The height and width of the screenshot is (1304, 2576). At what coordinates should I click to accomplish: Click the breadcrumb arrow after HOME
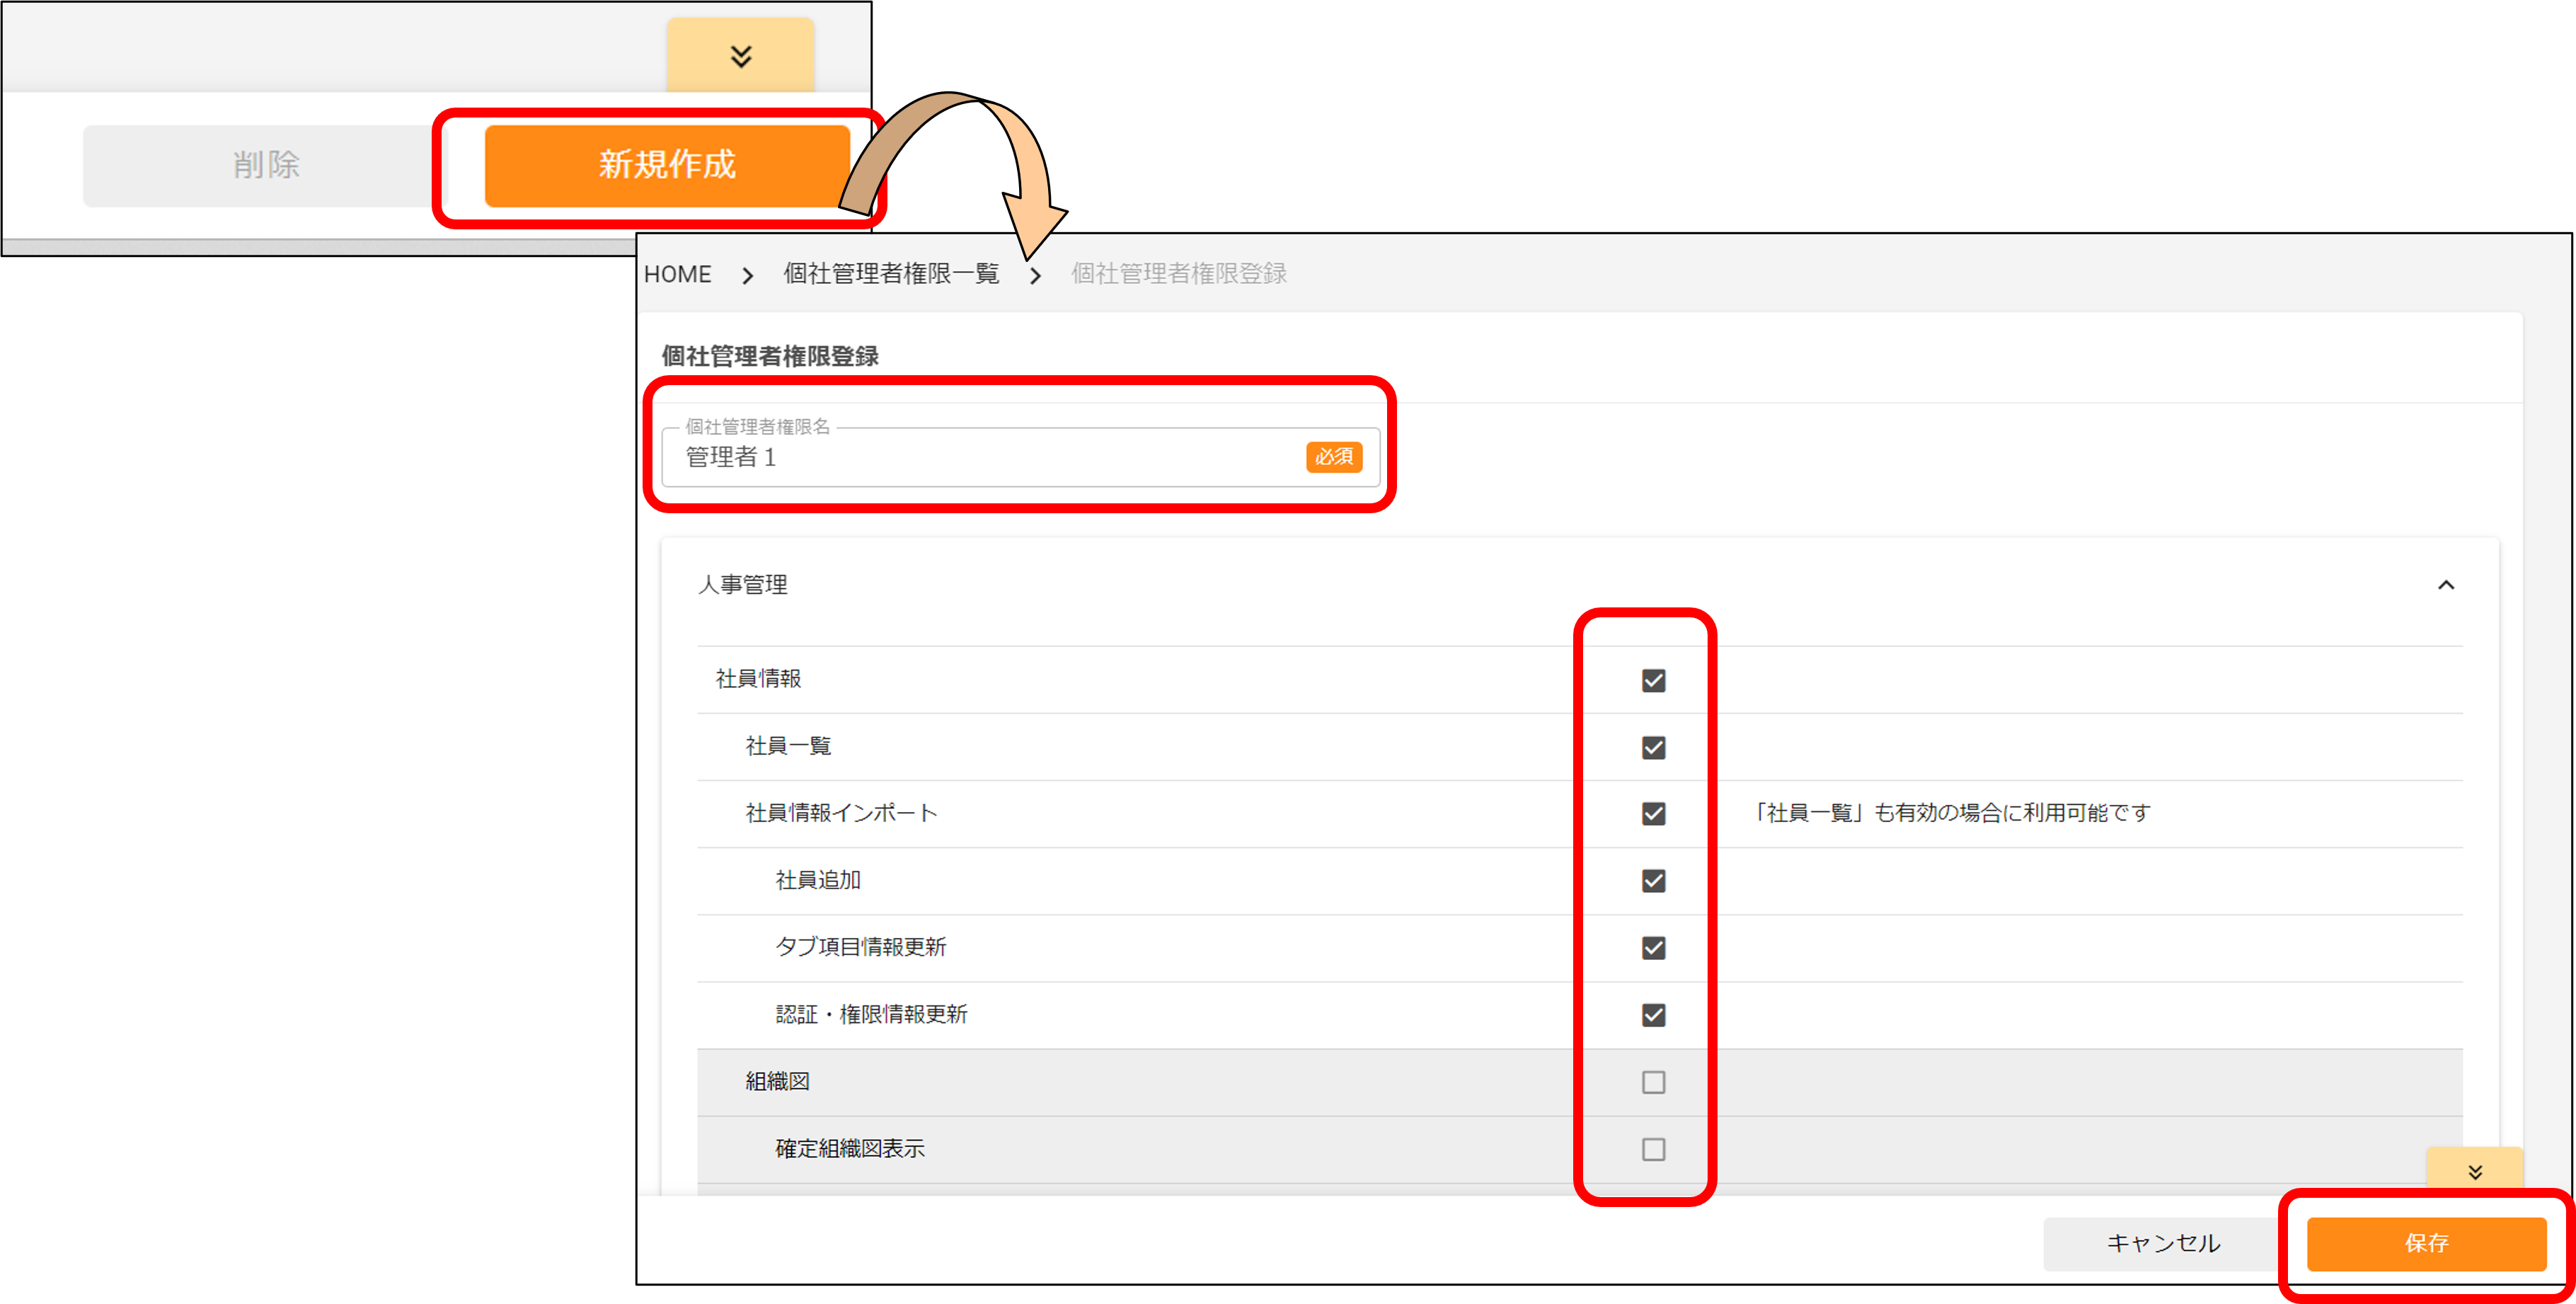(747, 275)
